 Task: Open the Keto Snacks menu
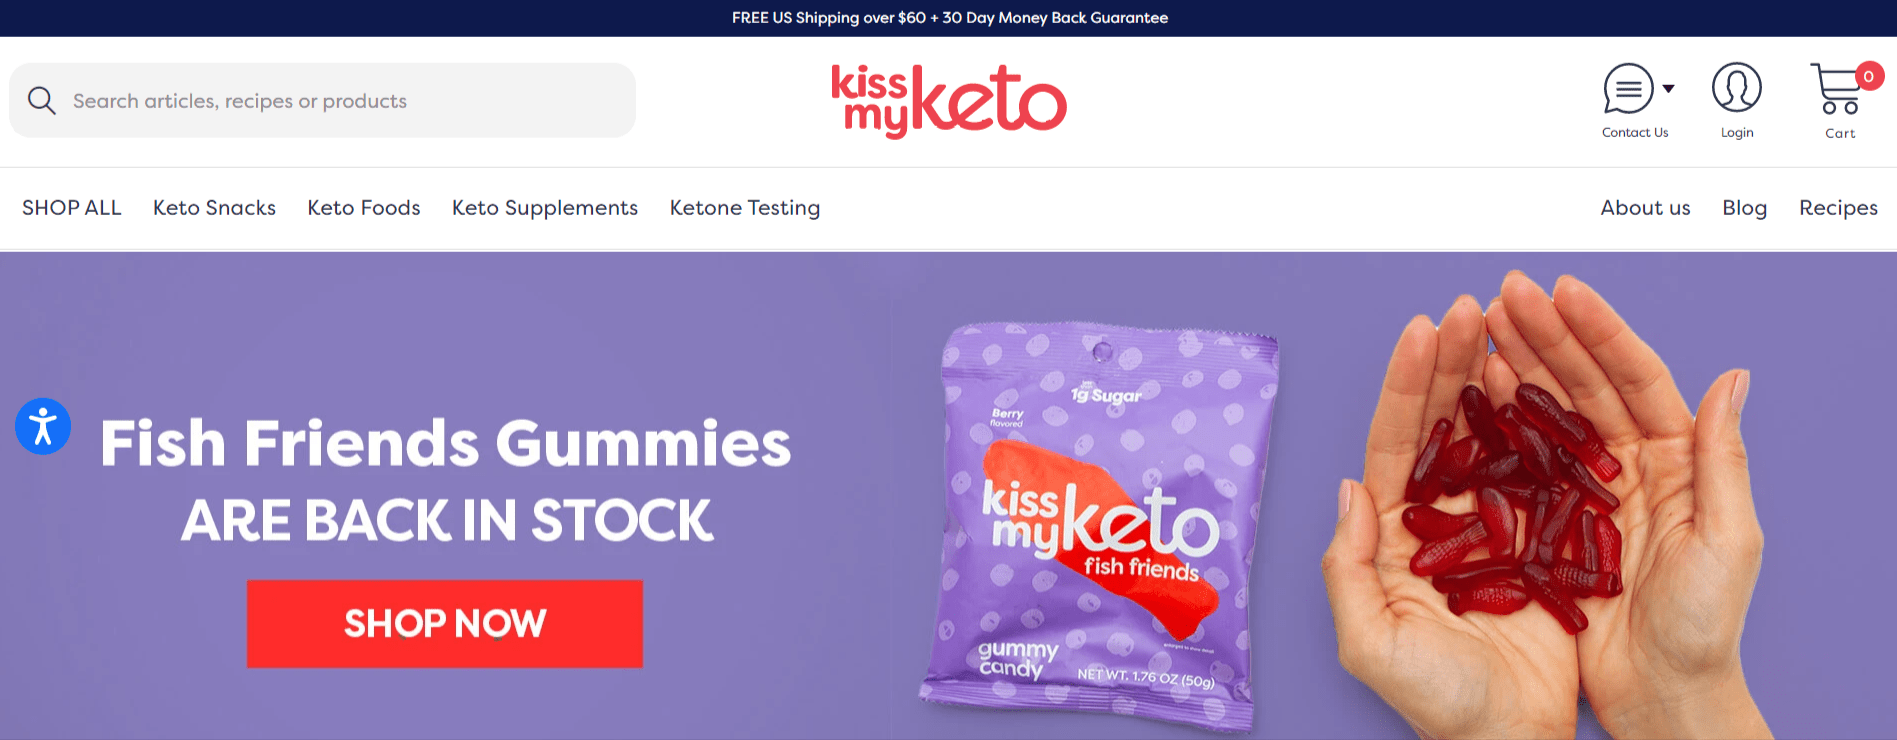(214, 208)
